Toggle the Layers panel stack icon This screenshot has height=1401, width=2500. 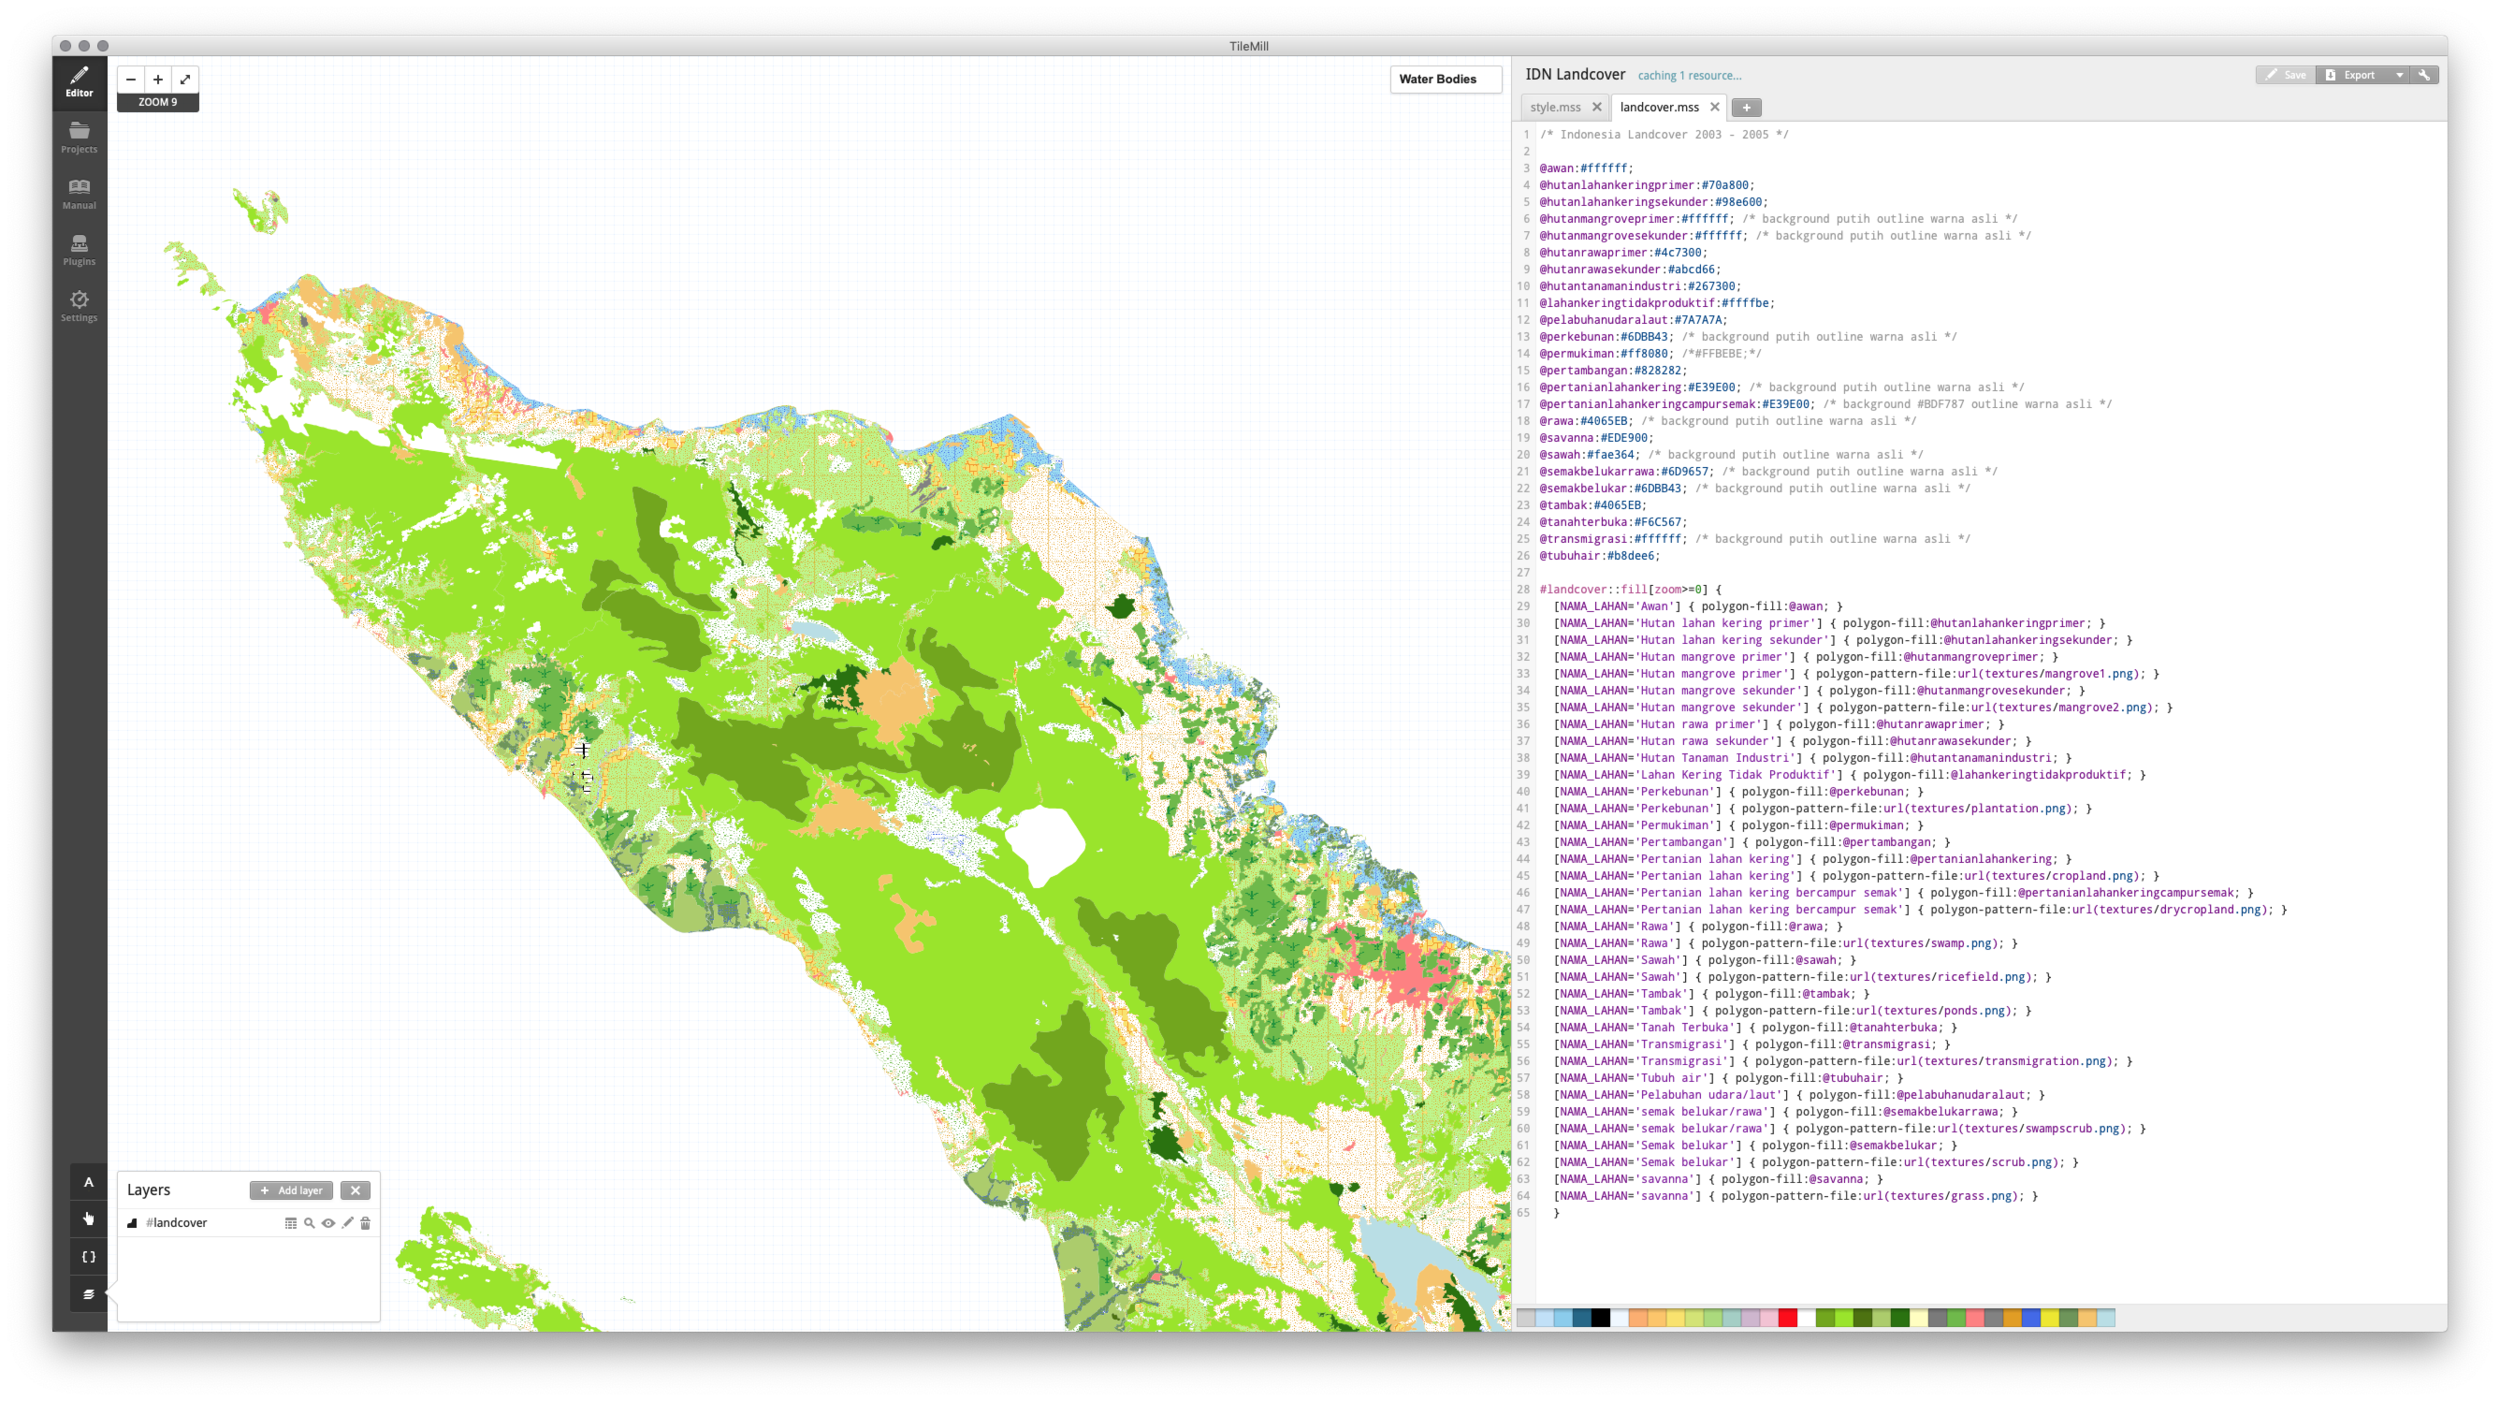coord(88,1294)
